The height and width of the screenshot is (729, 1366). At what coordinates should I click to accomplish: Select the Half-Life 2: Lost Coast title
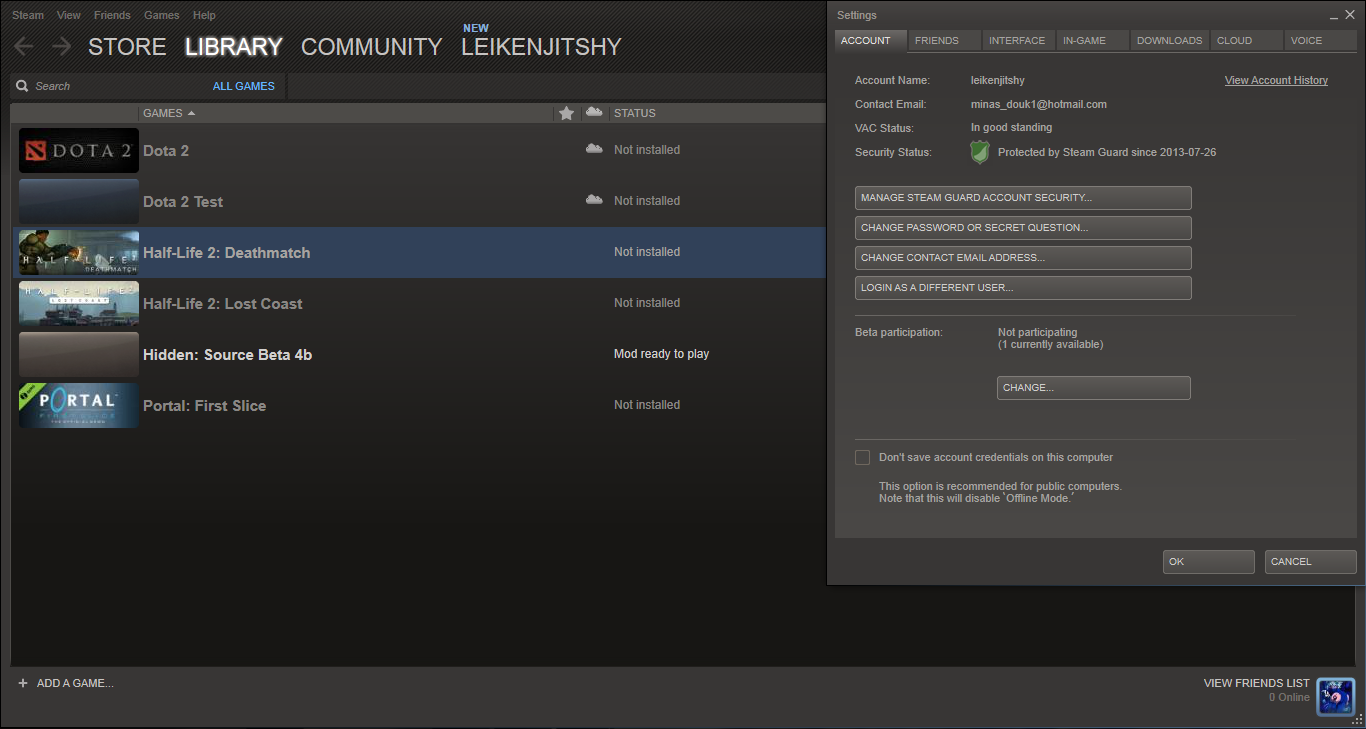pos(223,304)
